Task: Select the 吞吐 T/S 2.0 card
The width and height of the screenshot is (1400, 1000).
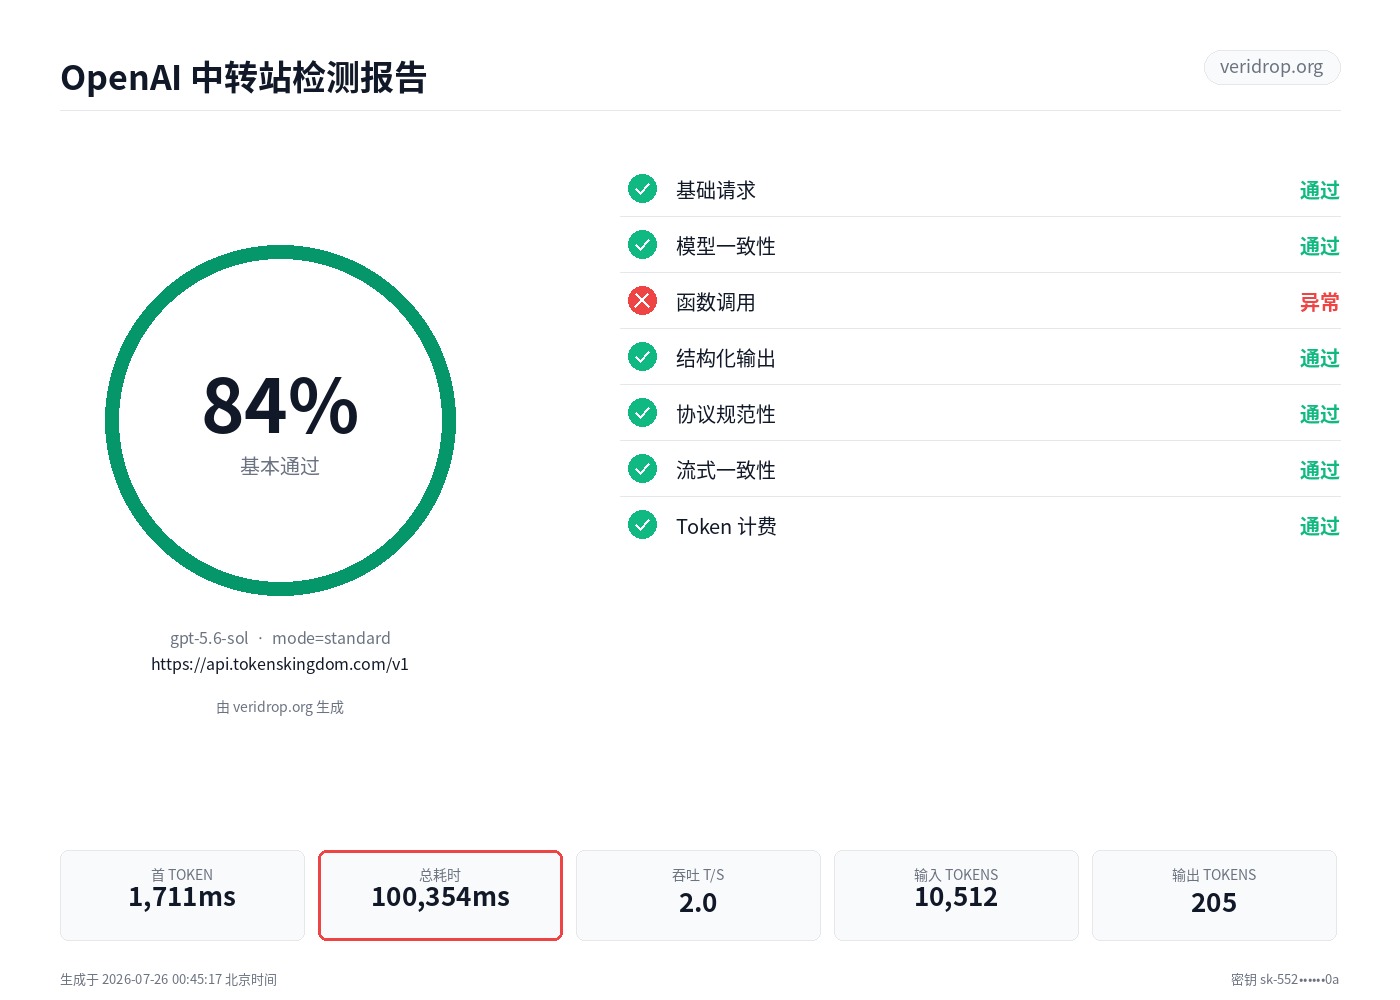Action: coord(698,895)
